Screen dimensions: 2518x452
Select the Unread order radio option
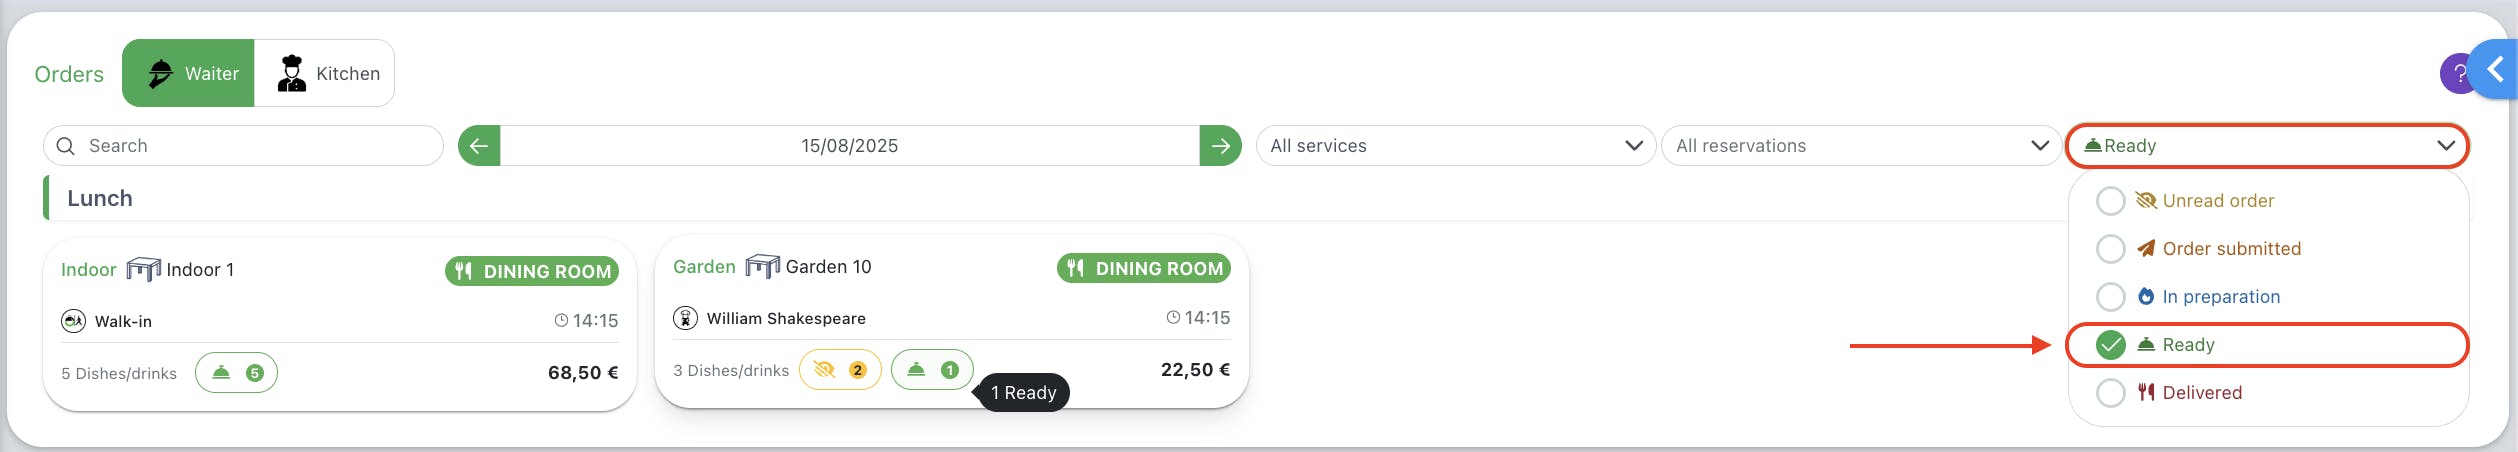(x=2110, y=201)
